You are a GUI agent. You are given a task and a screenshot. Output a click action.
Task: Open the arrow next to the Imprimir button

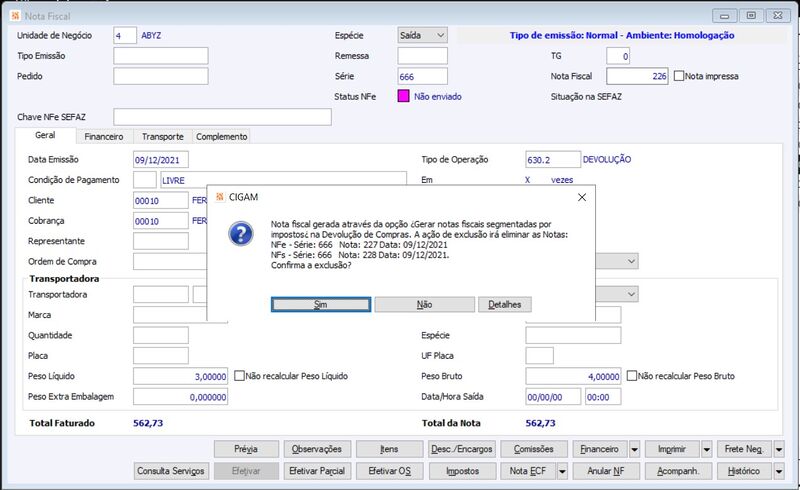pos(707,449)
